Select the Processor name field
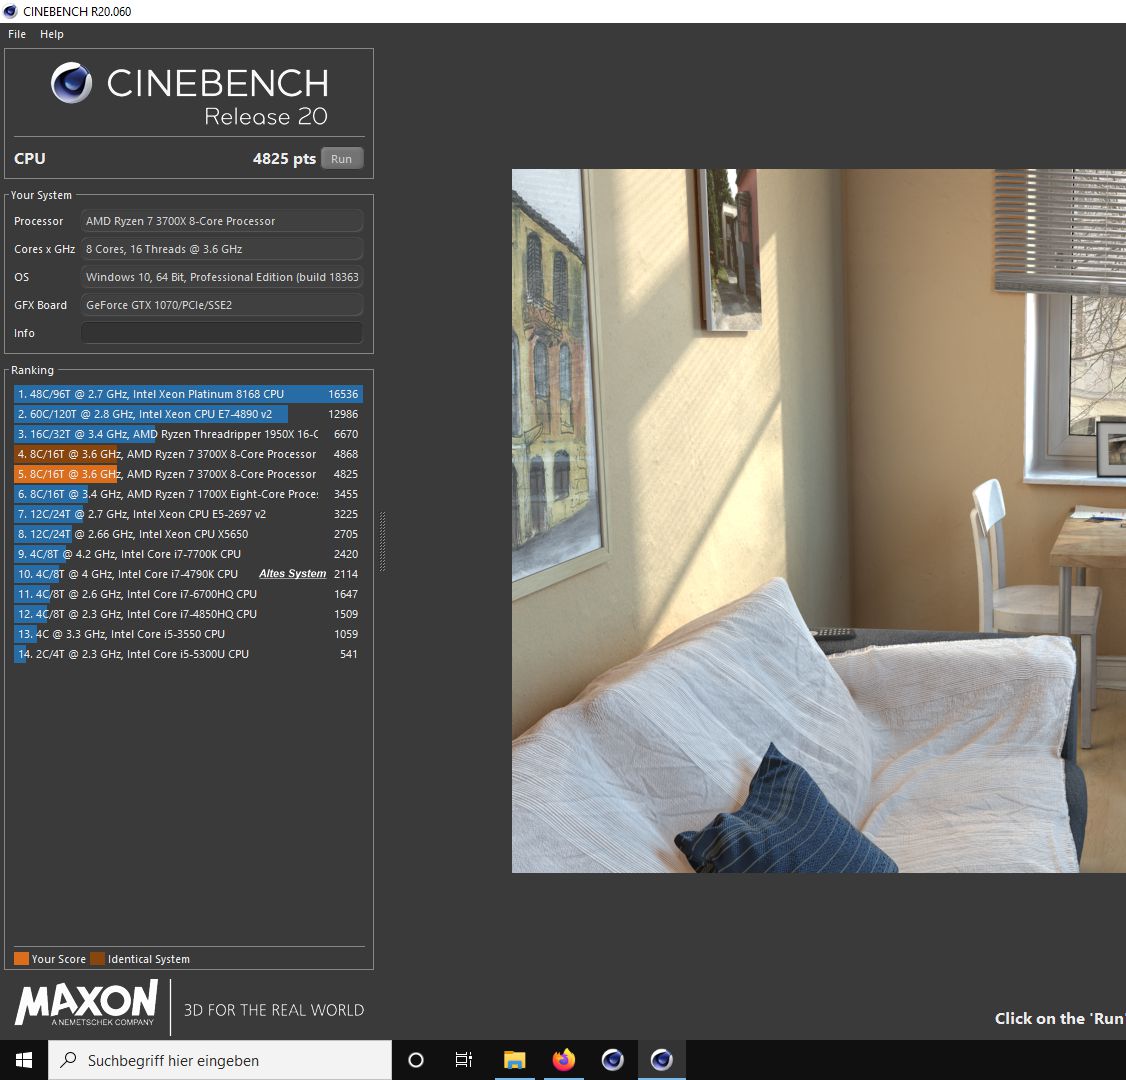 tap(222, 221)
